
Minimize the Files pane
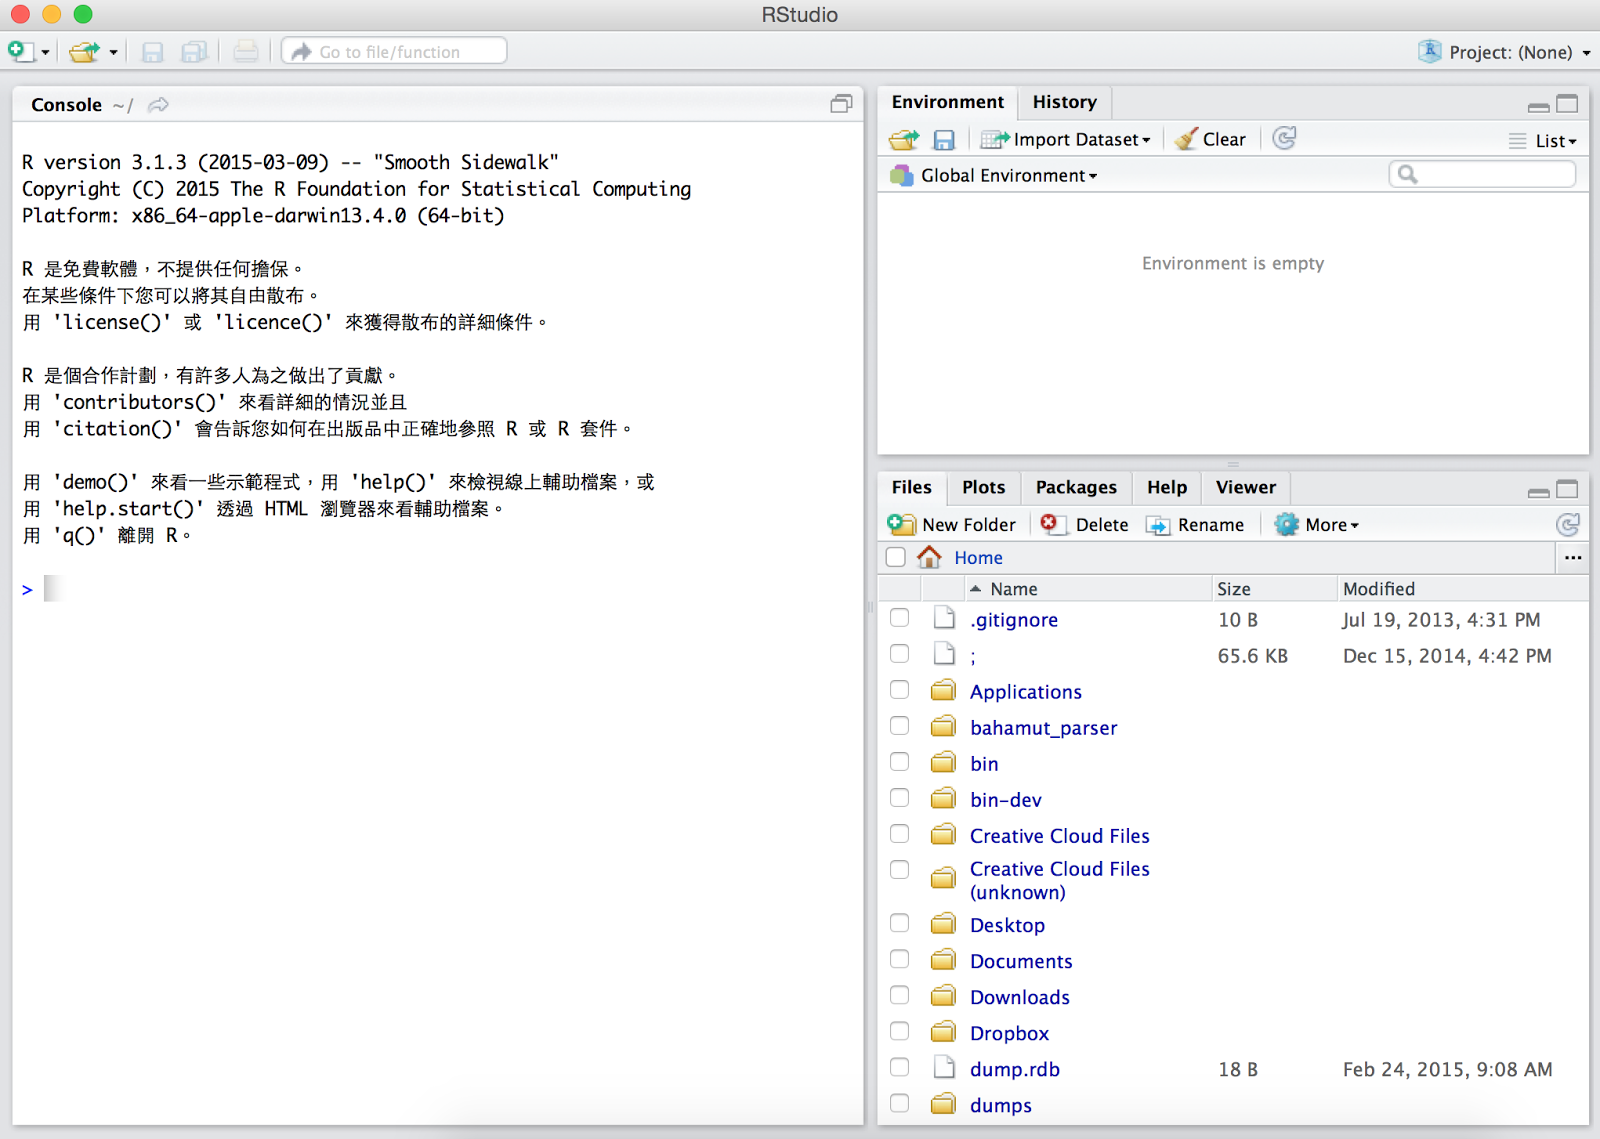coord(1539,491)
